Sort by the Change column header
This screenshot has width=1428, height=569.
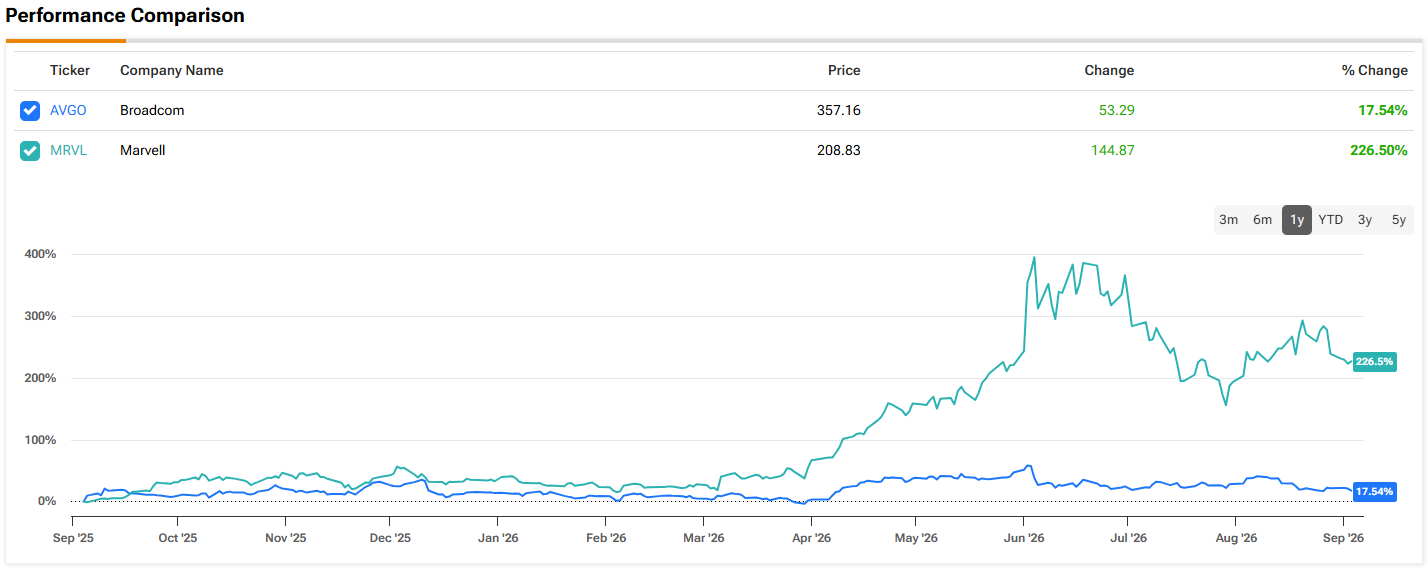click(1109, 71)
